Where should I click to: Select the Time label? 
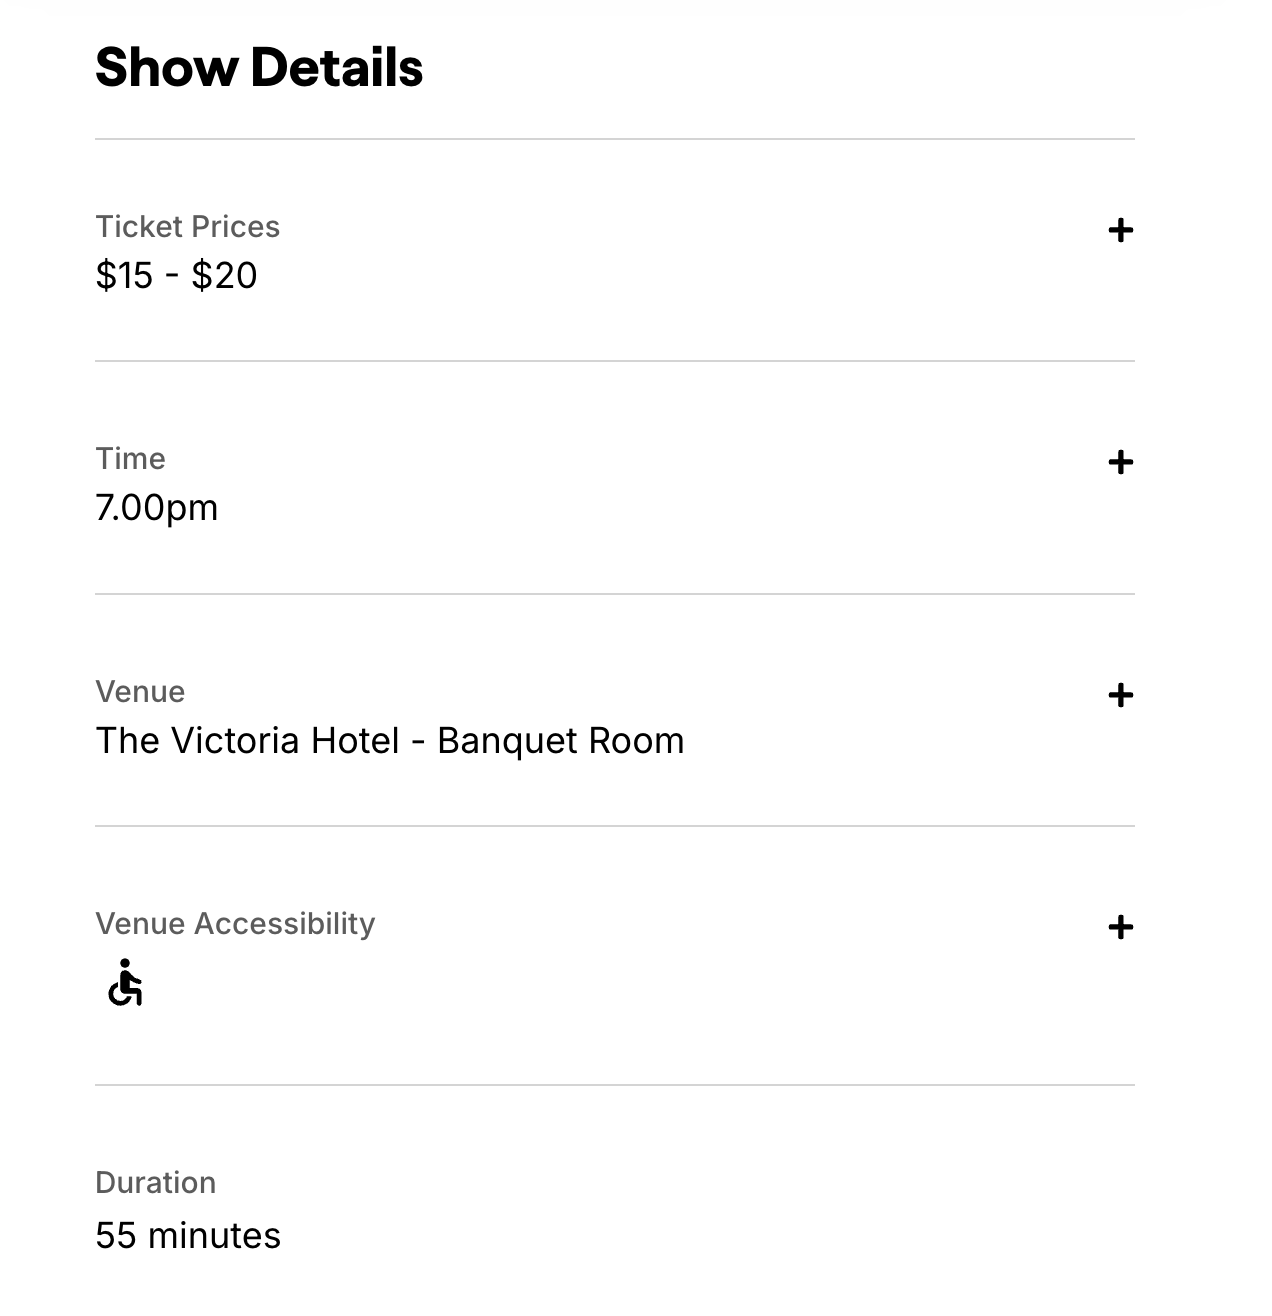130,459
